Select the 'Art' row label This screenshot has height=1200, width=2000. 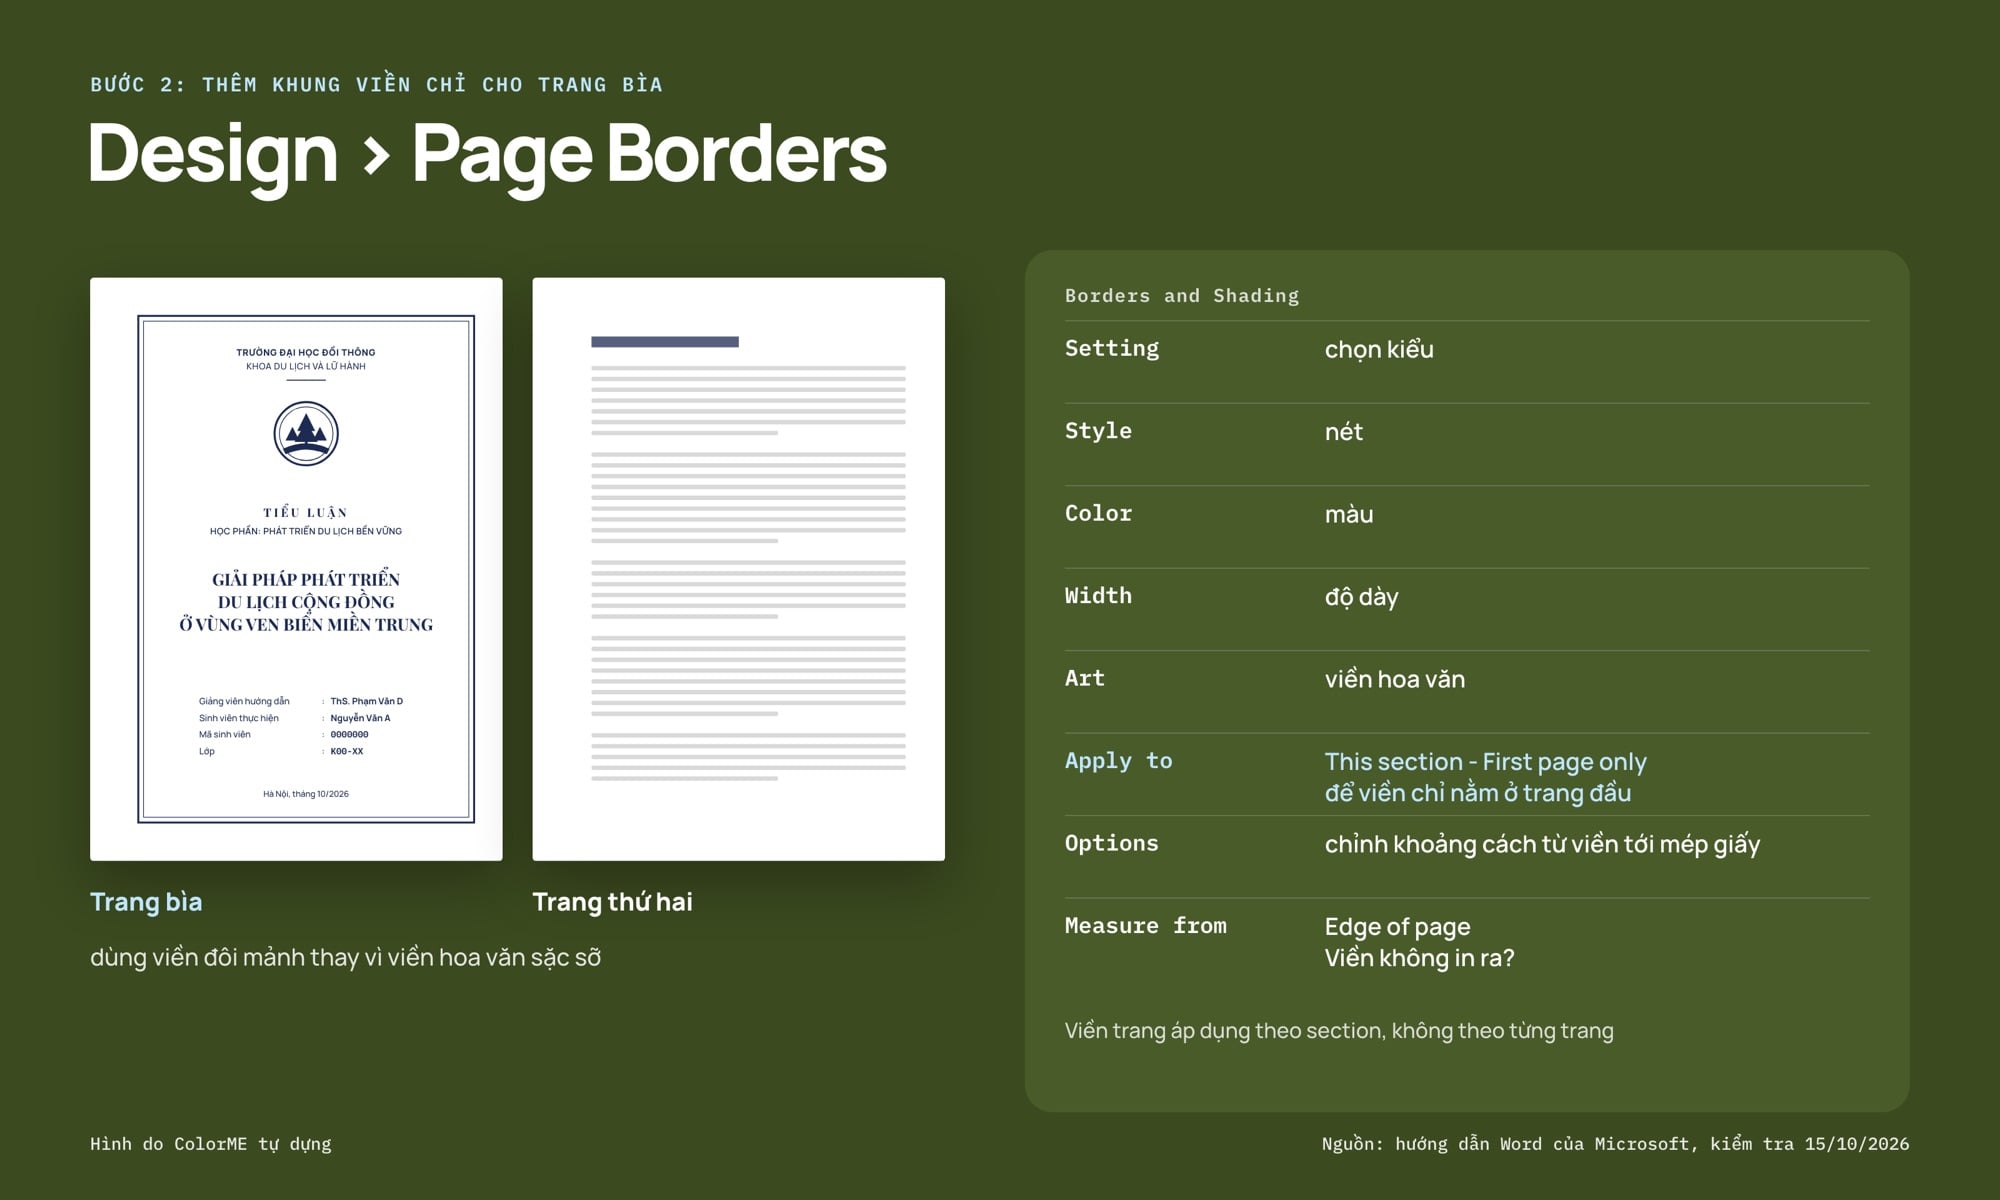tap(1085, 678)
